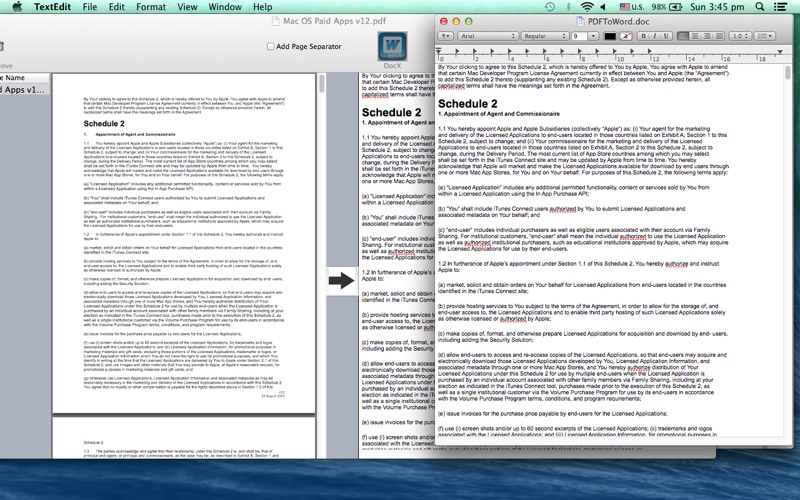Open the Format menu
800x500 pixels.
[x=151, y=7]
